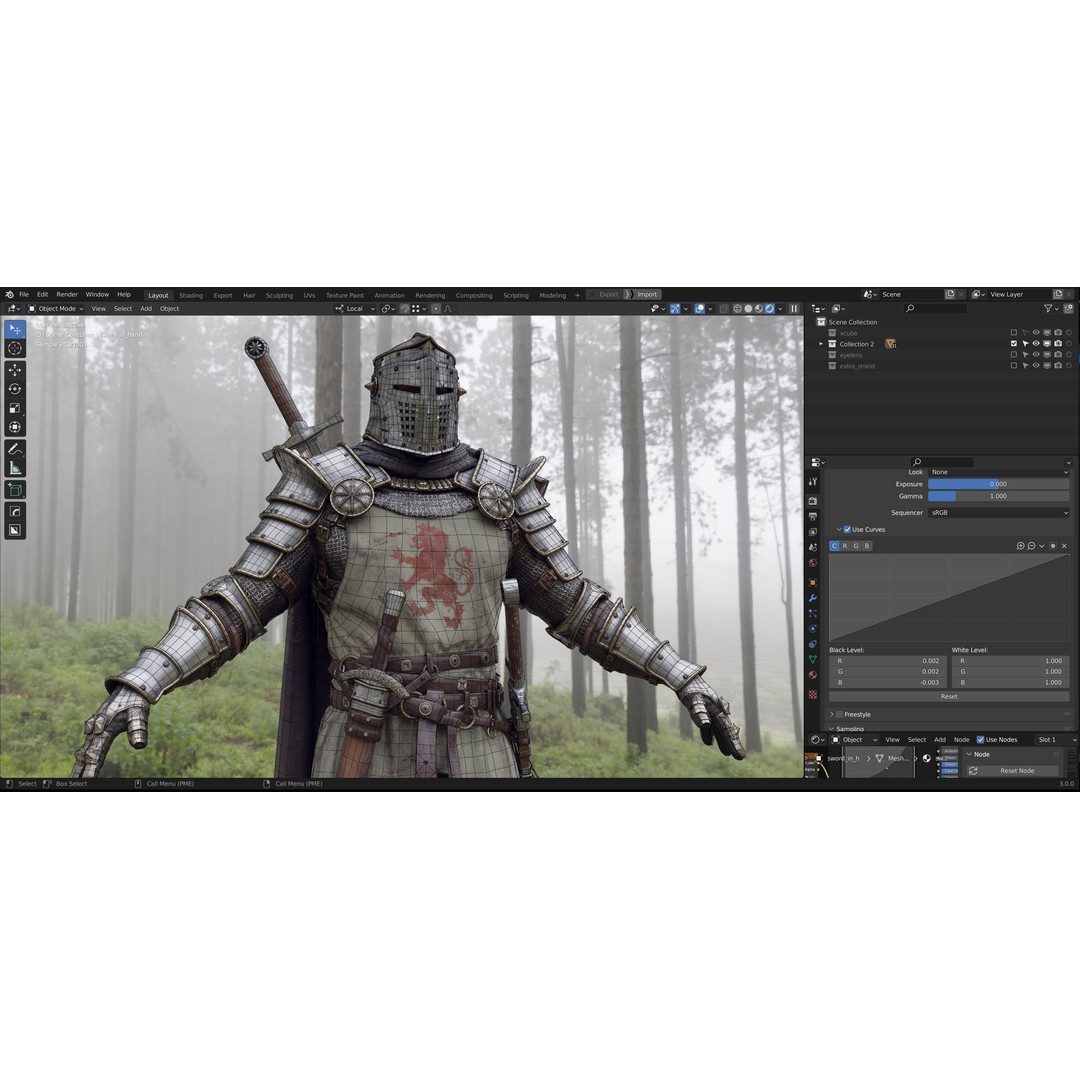
Task: Switch viewport to solid shading
Action: 748,309
